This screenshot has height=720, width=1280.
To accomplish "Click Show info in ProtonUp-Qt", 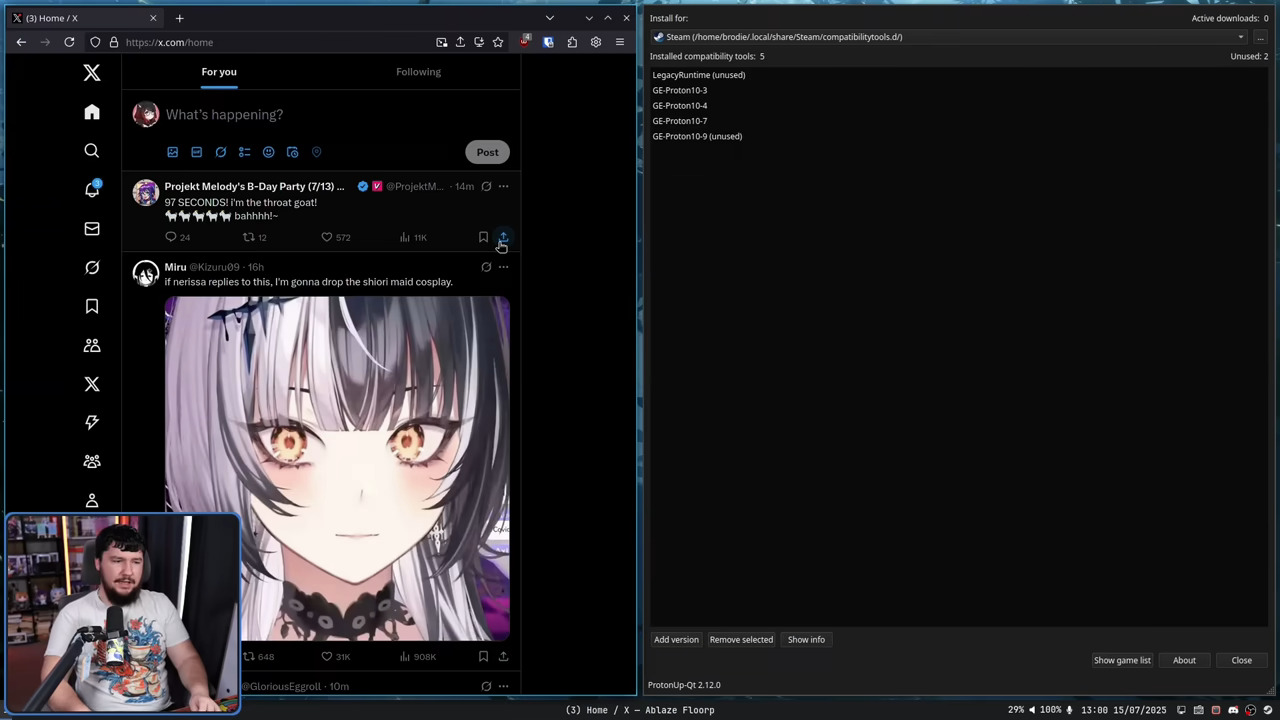I will (x=806, y=640).
